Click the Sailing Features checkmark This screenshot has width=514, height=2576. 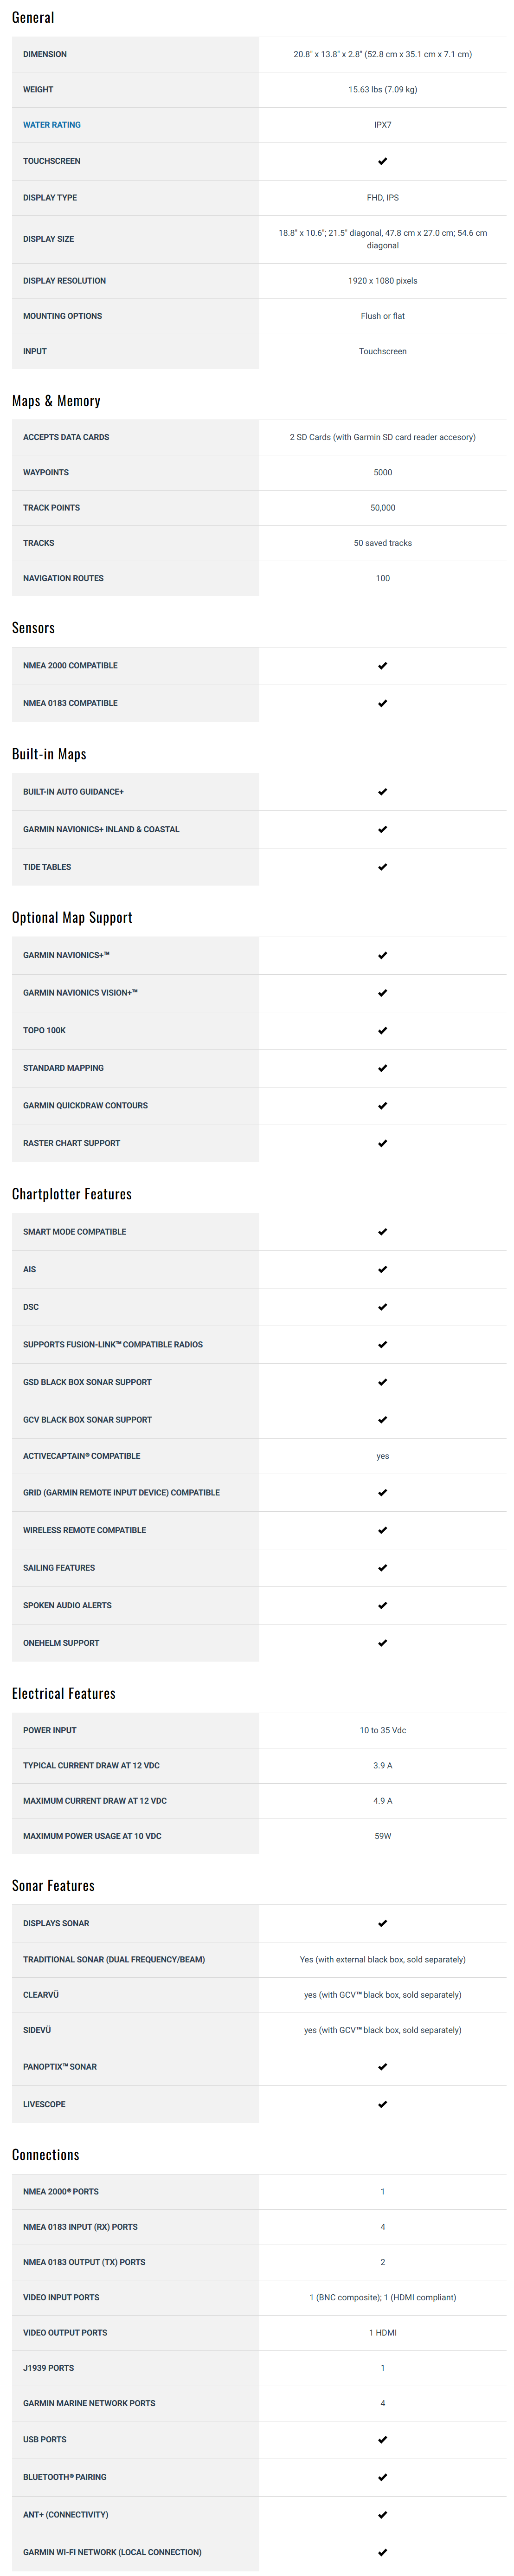pyautogui.click(x=382, y=1568)
